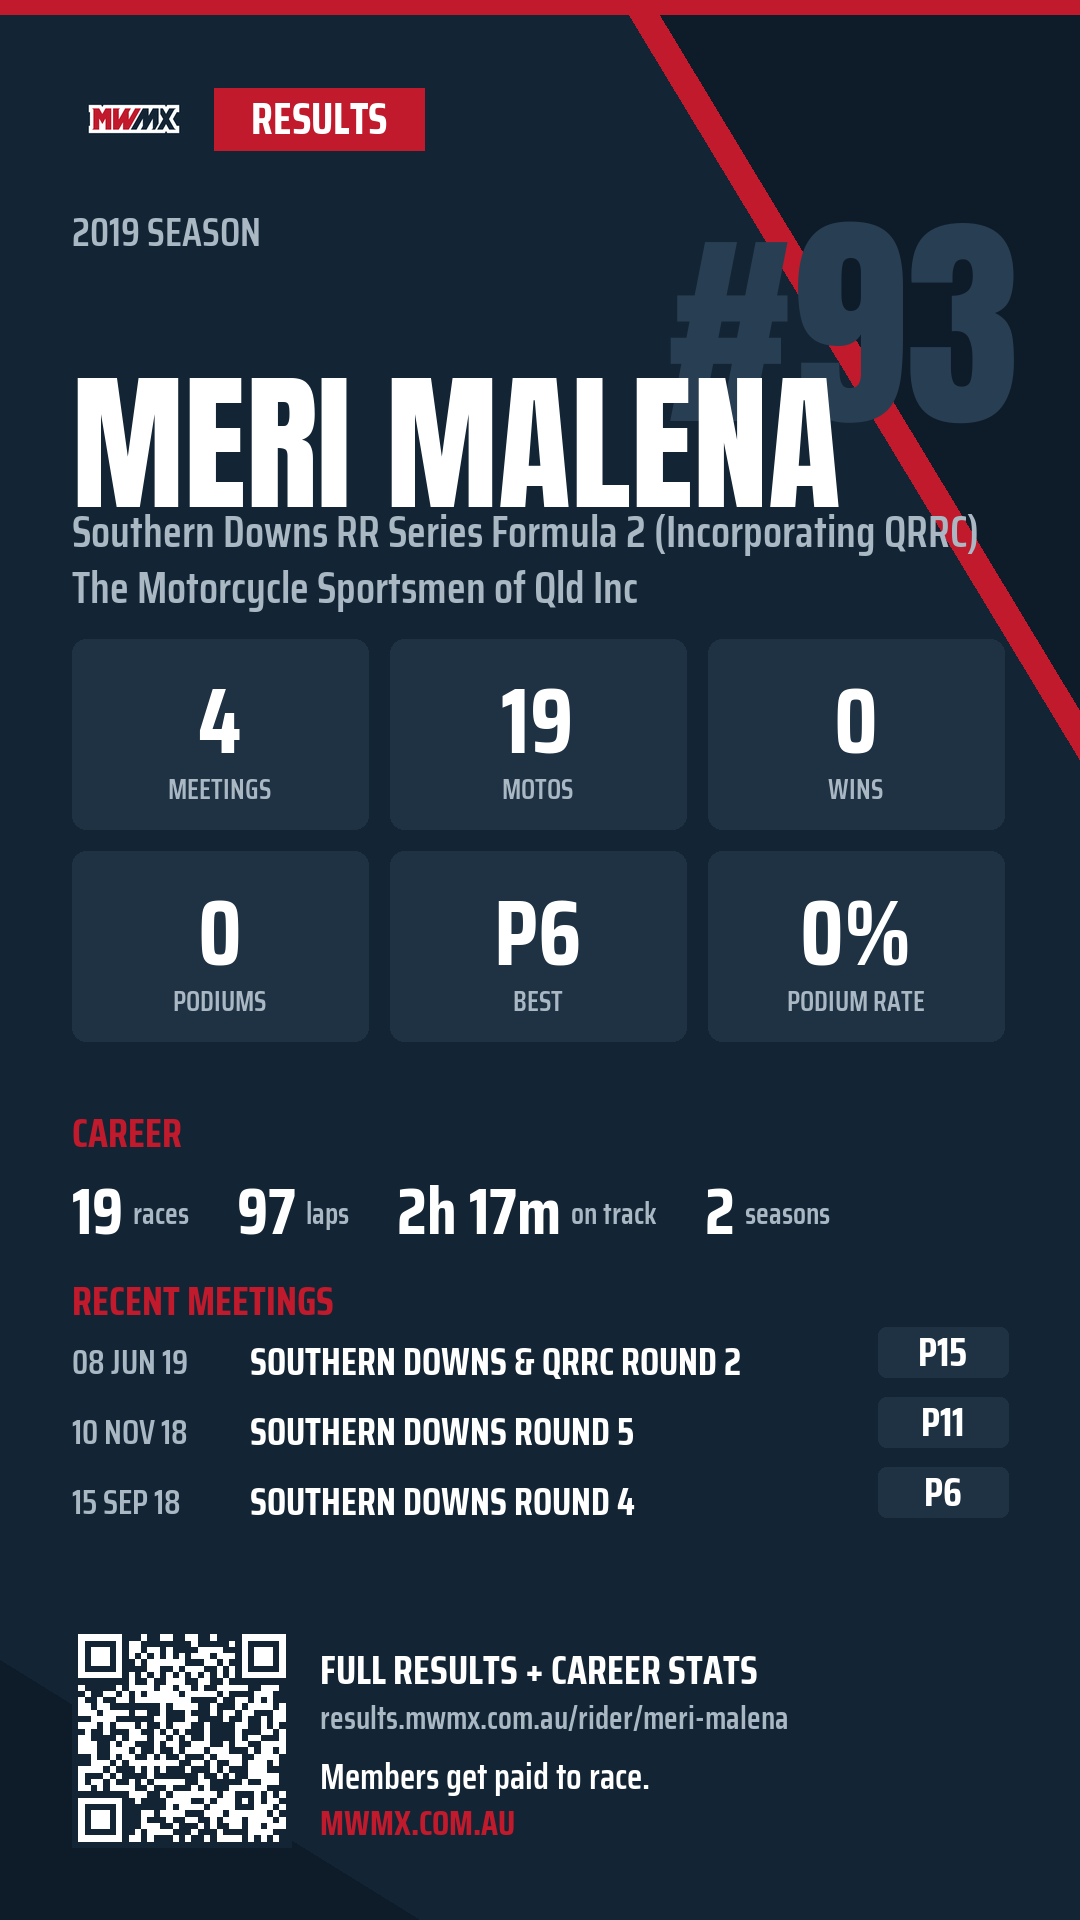Select the 0 PODIUMS stat card

pyautogui.click(x=220, y=947)
